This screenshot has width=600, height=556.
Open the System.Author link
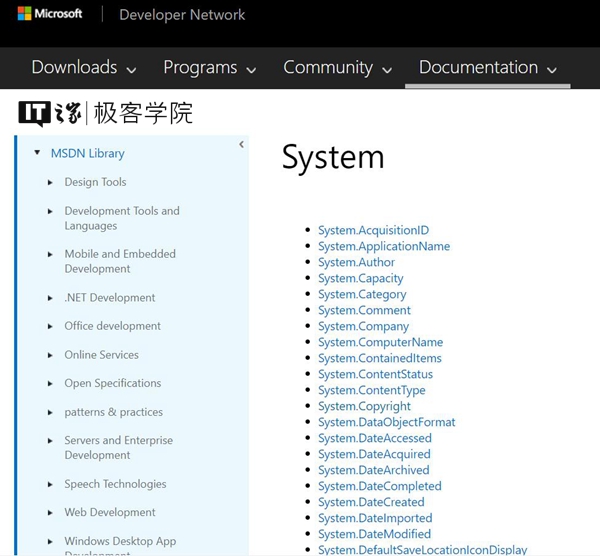356,262
